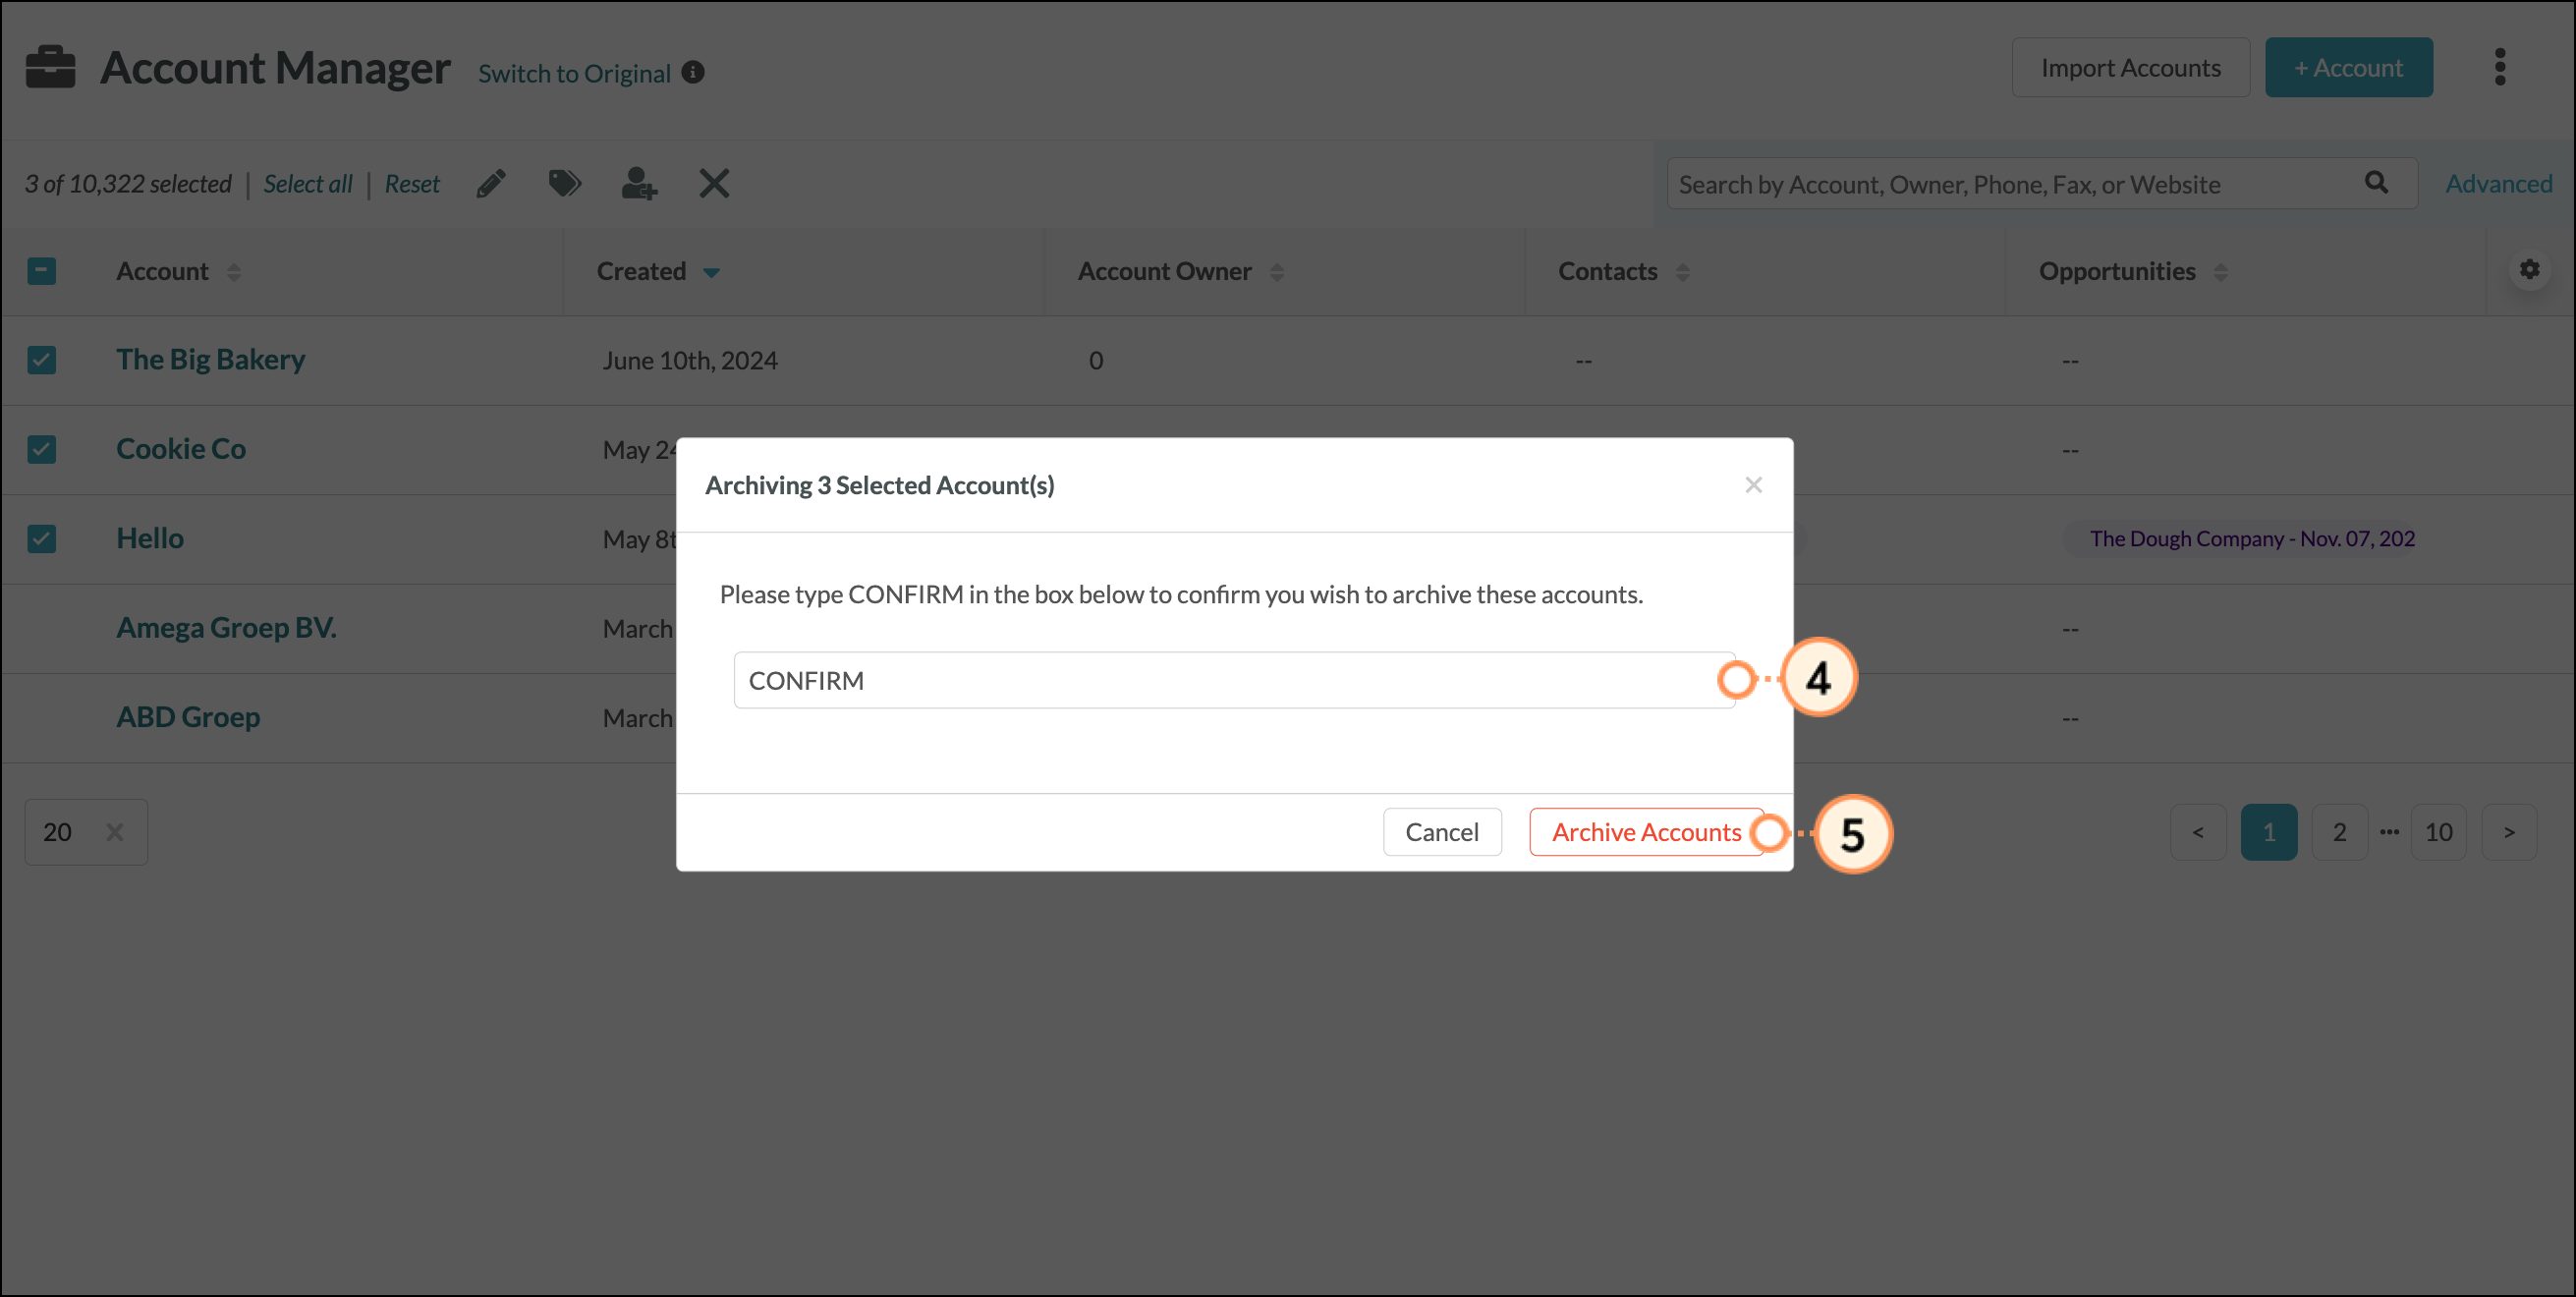Uncheck the Hello row checkbox
Image resolution: width=2576 pixels, height=1297 pixels.
pyautogui.click(x=42, y=539)
